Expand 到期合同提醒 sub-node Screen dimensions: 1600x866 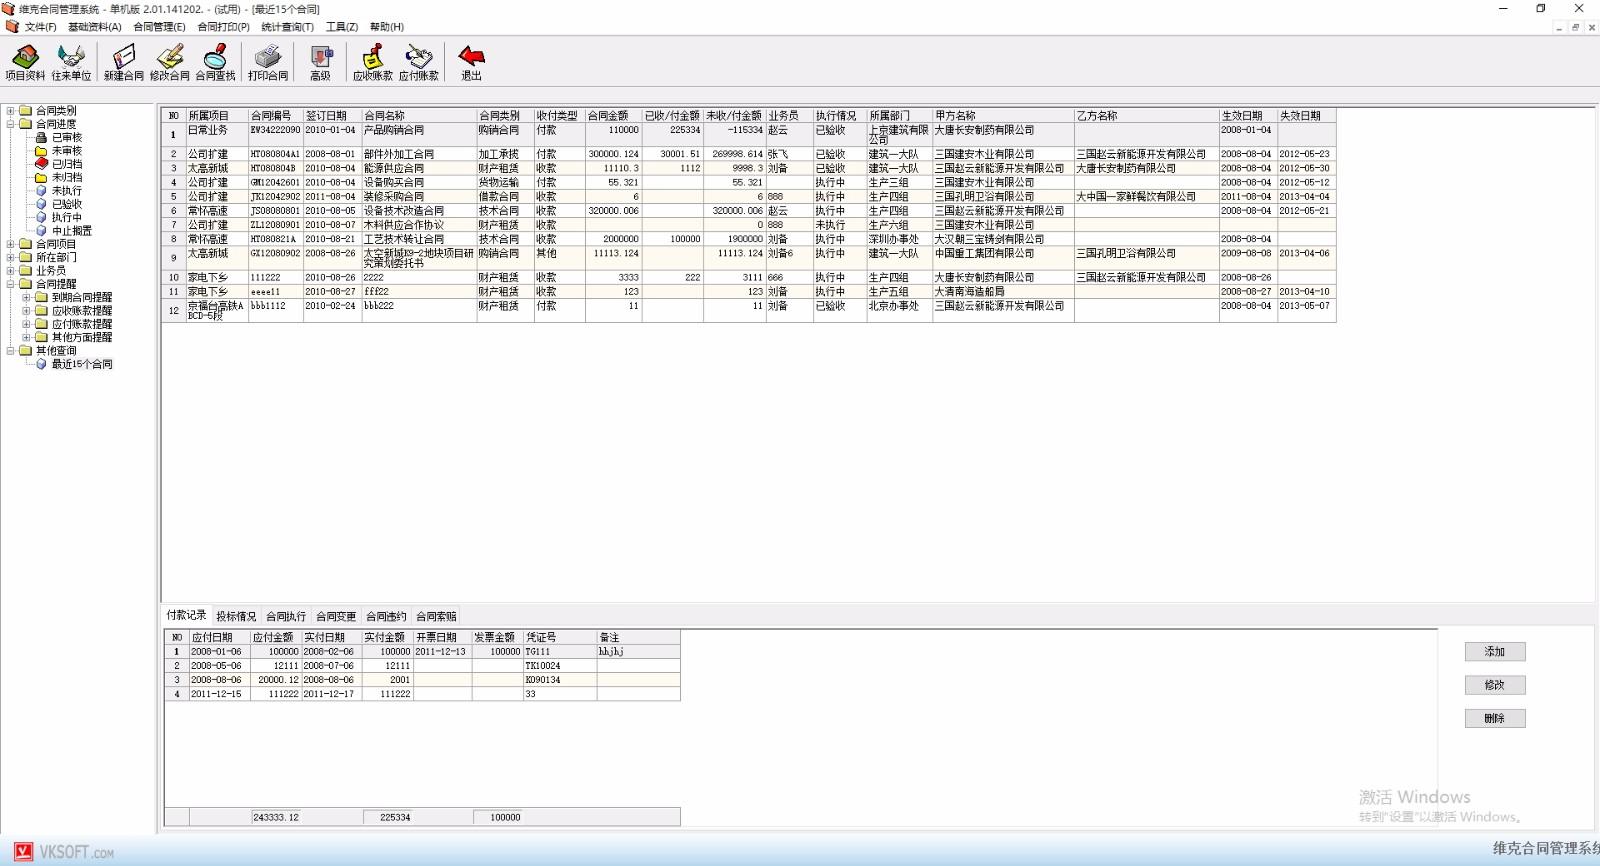[x=27, y=297]
